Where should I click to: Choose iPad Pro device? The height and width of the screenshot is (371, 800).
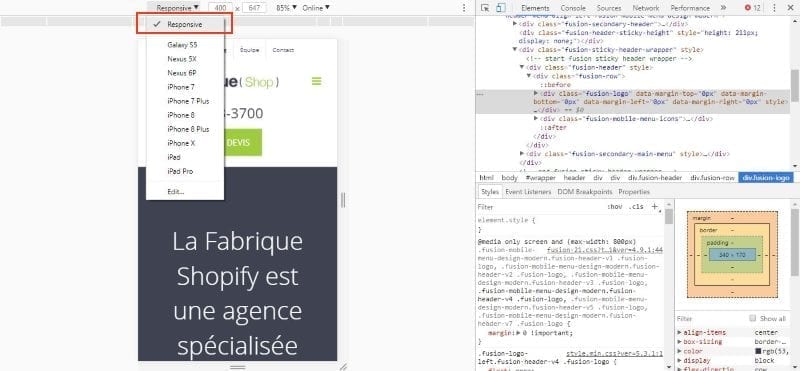(185, 171)
